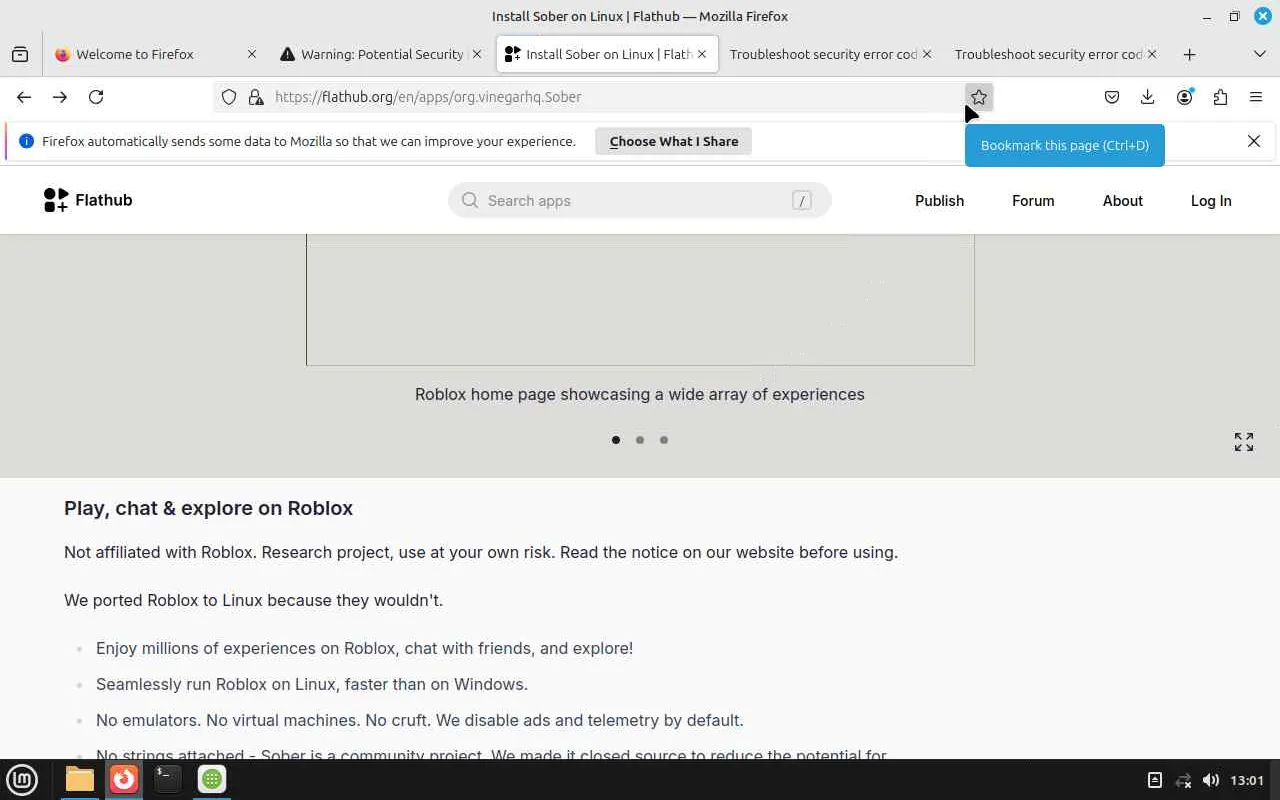Click the Choose What I Share button

pos(674,141)
